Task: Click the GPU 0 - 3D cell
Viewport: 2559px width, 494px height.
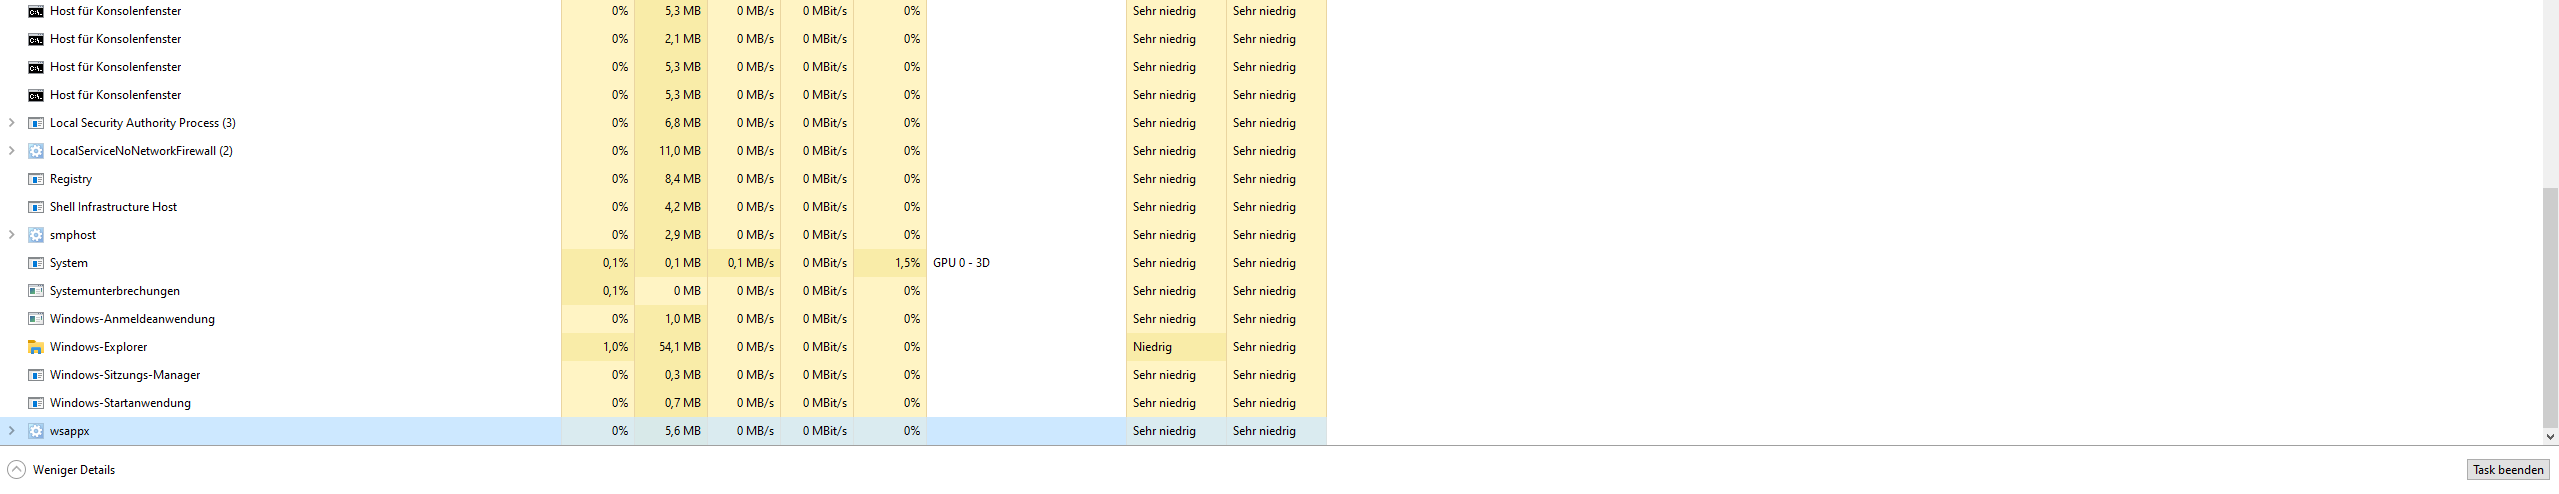Action: click(x=1026, y=263)
